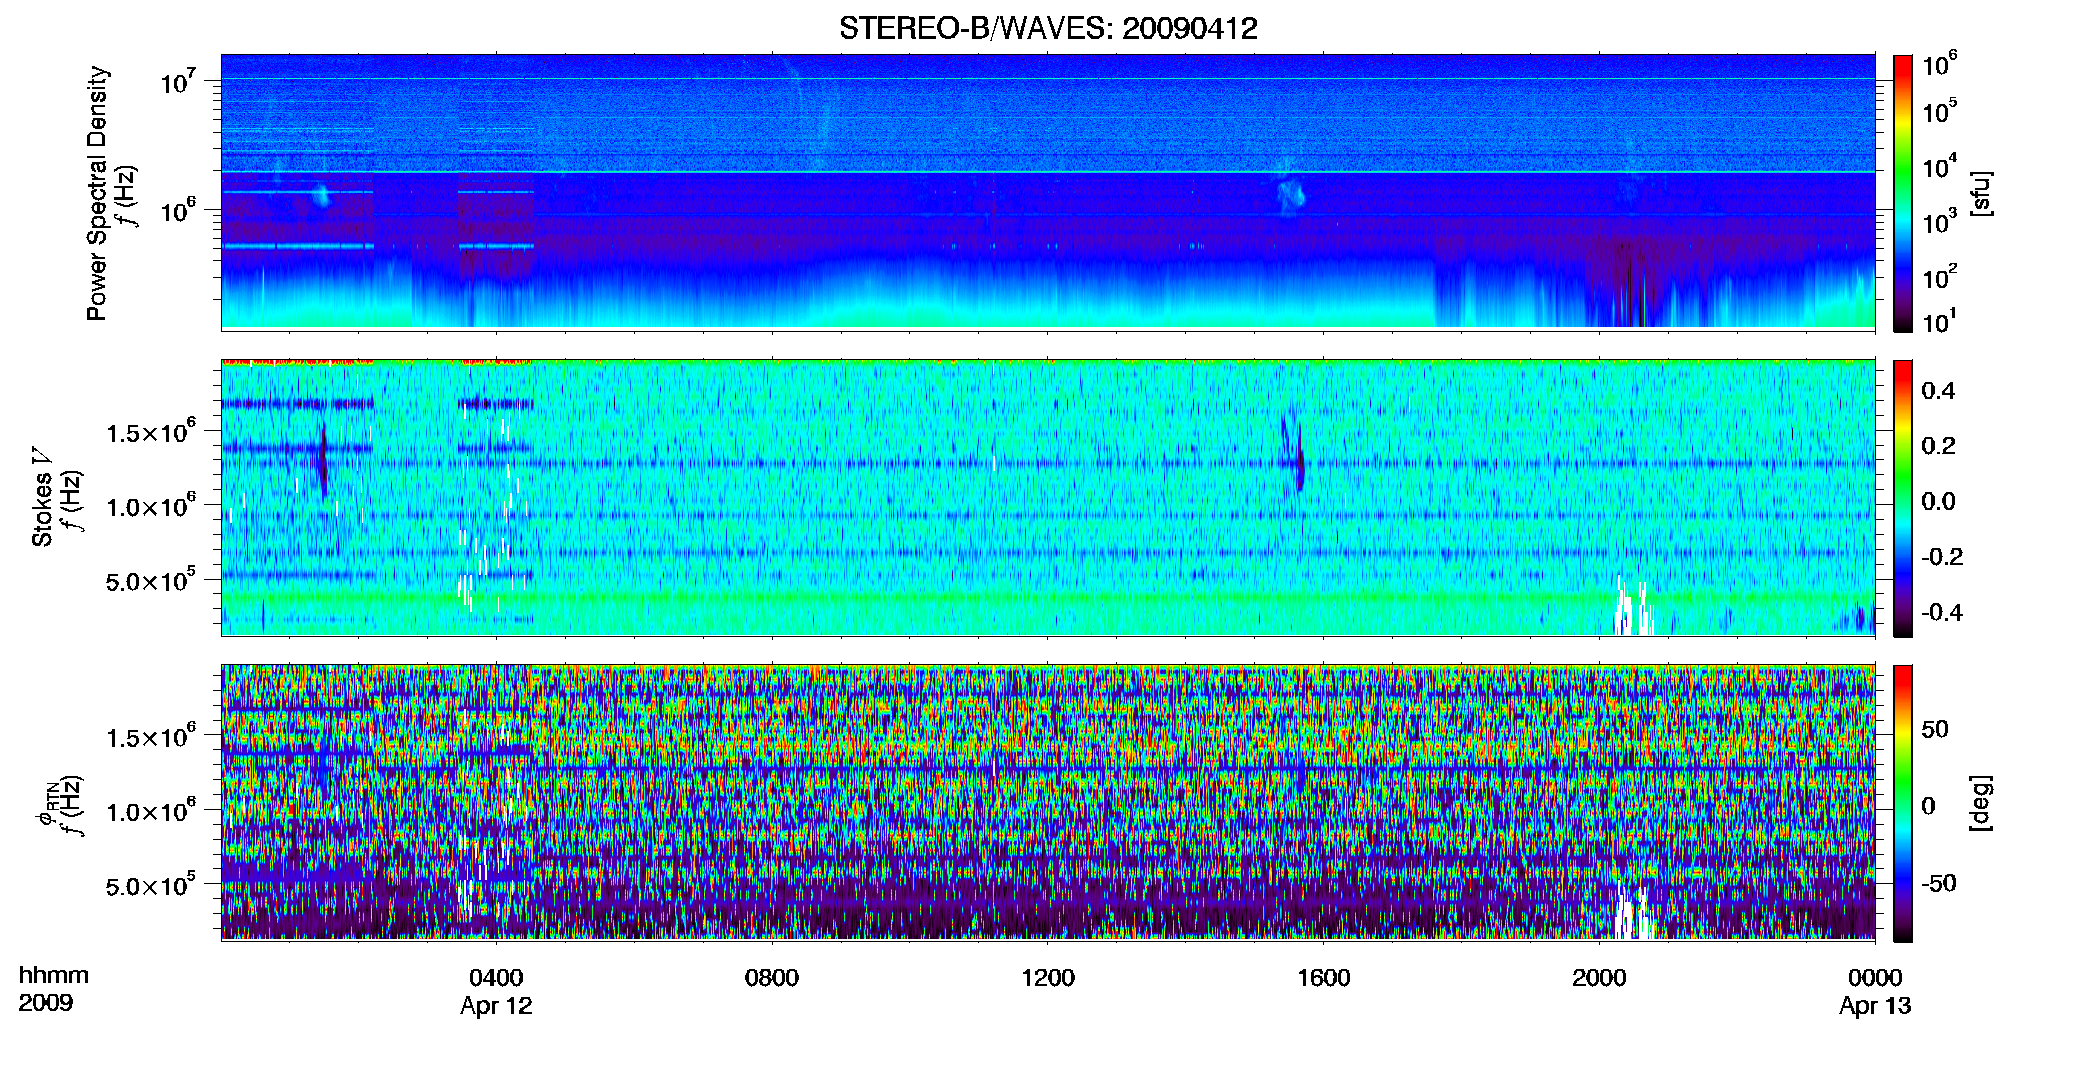Viewport: 2096px width, 1080px height.
Task: Click the 10^6 frequency tick of the top panel
Action: pos(179,210)
